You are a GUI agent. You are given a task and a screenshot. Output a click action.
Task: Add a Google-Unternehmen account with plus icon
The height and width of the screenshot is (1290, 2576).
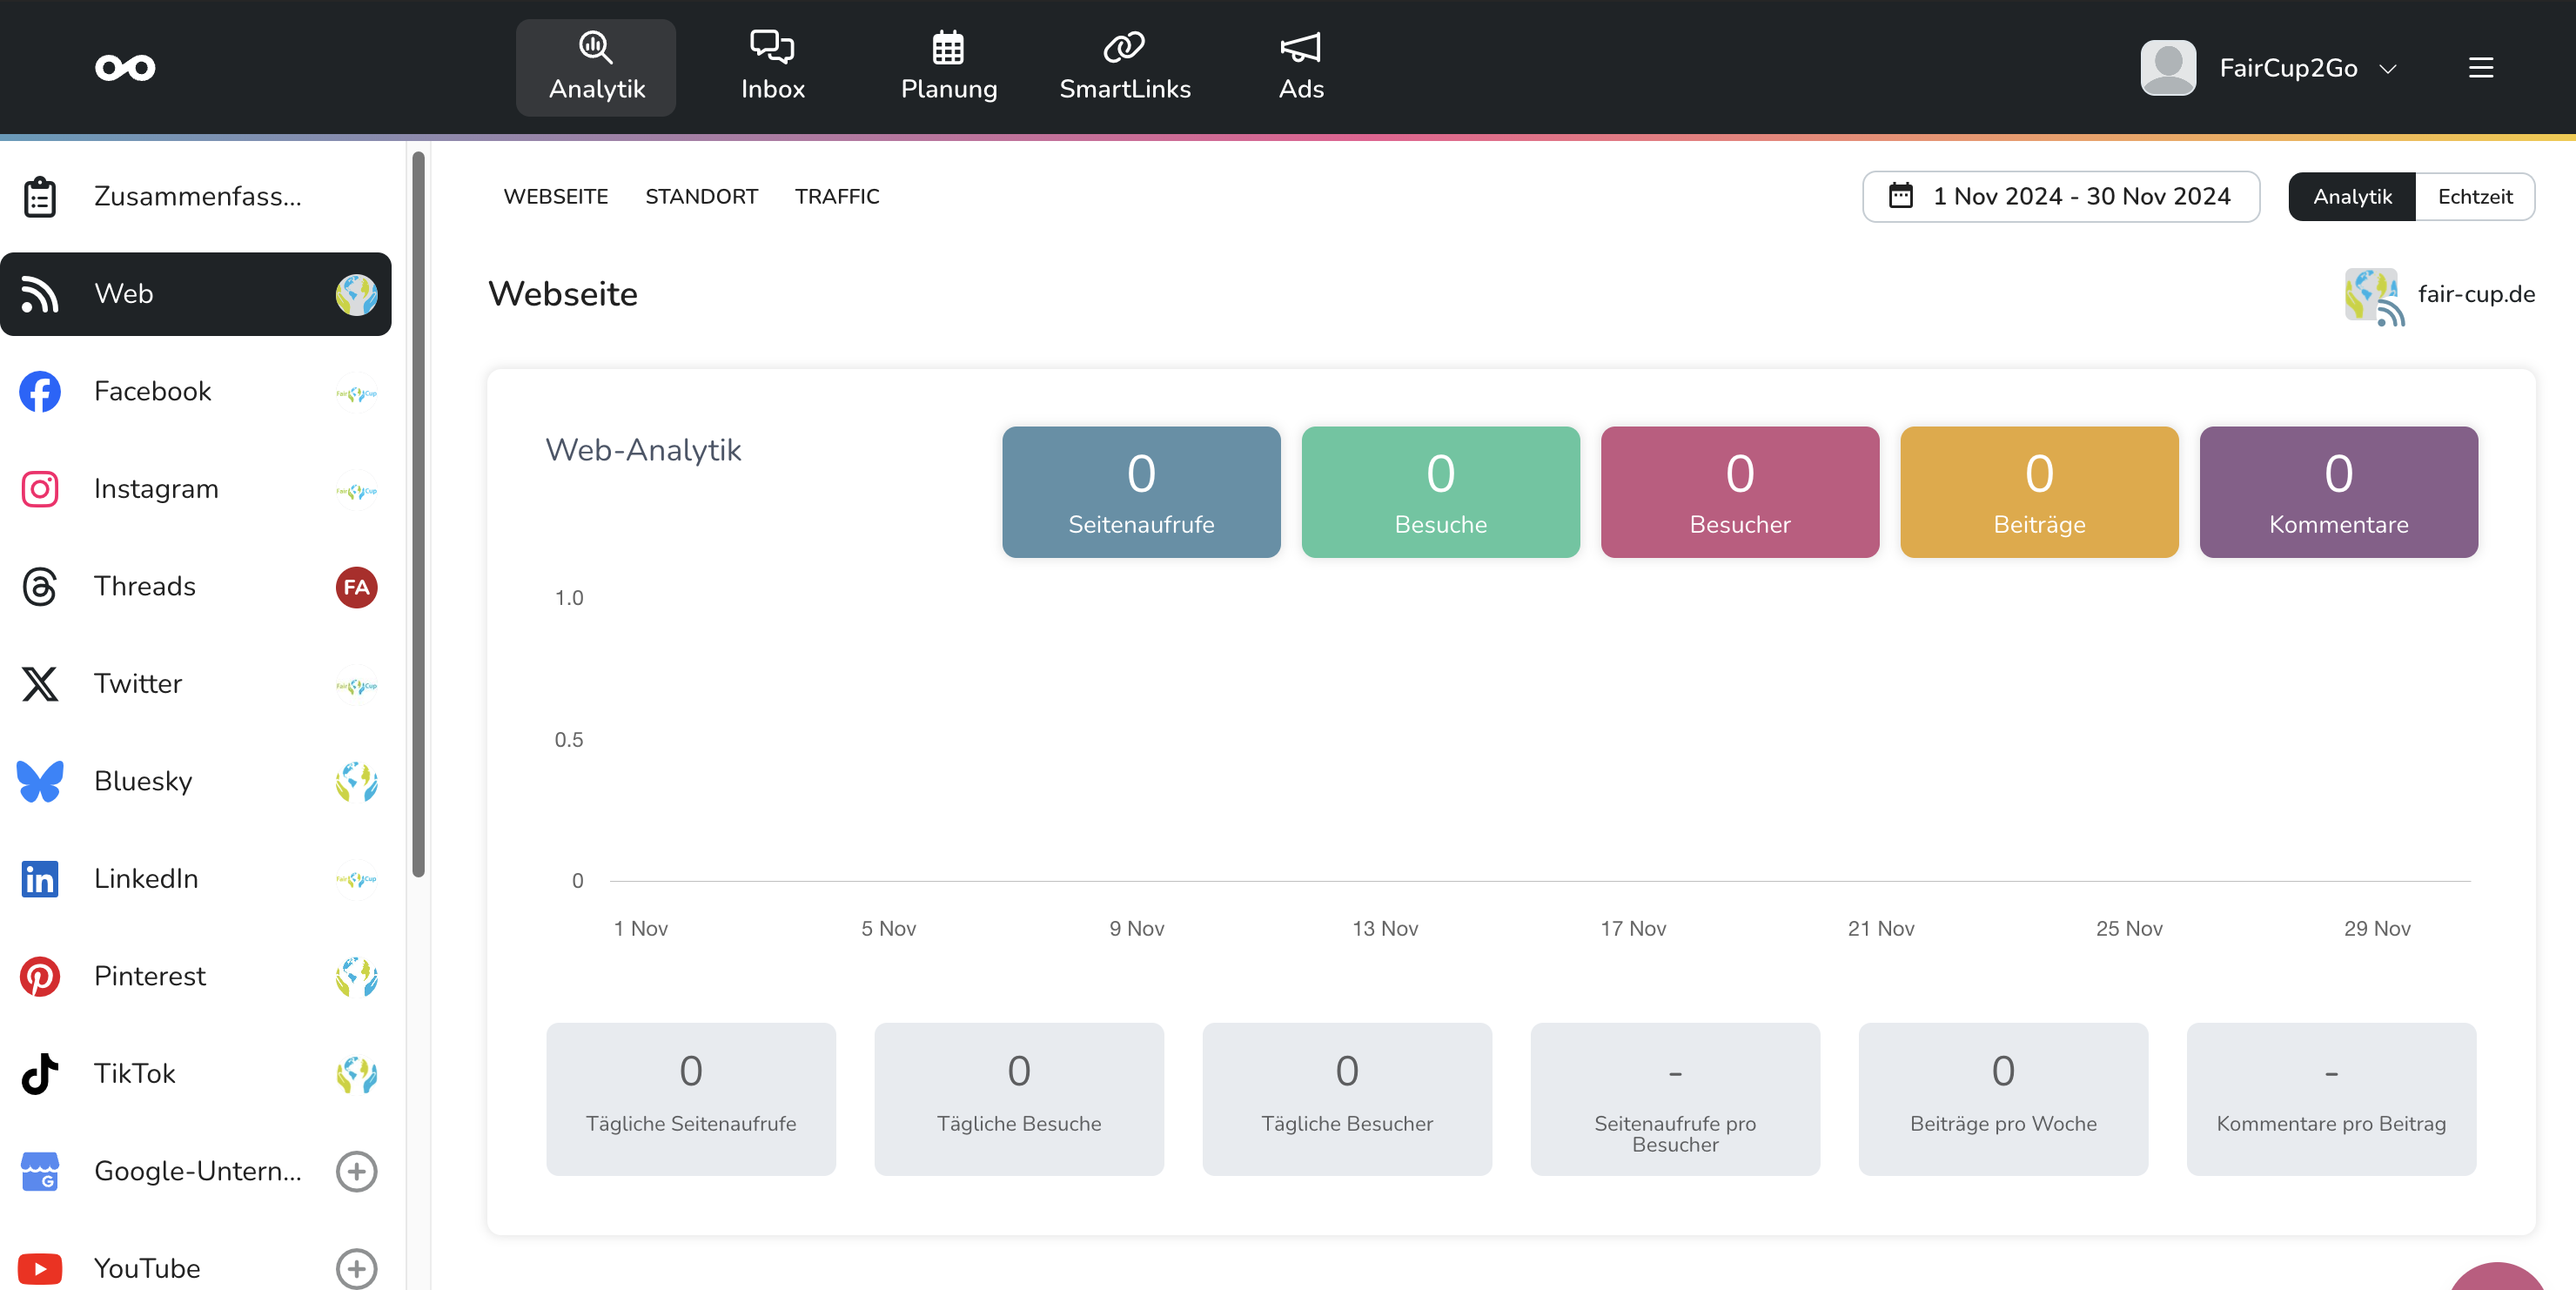356,1171
